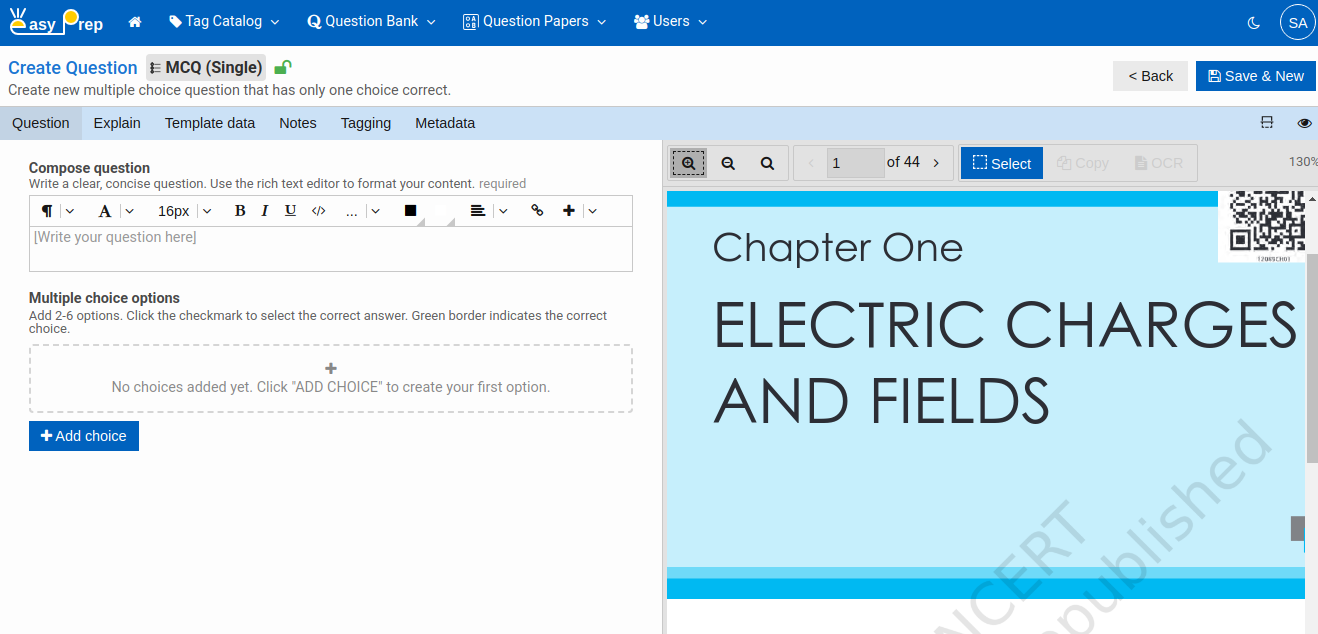Activate the Select tool in the PDF viewer

tap(1001, 162)
